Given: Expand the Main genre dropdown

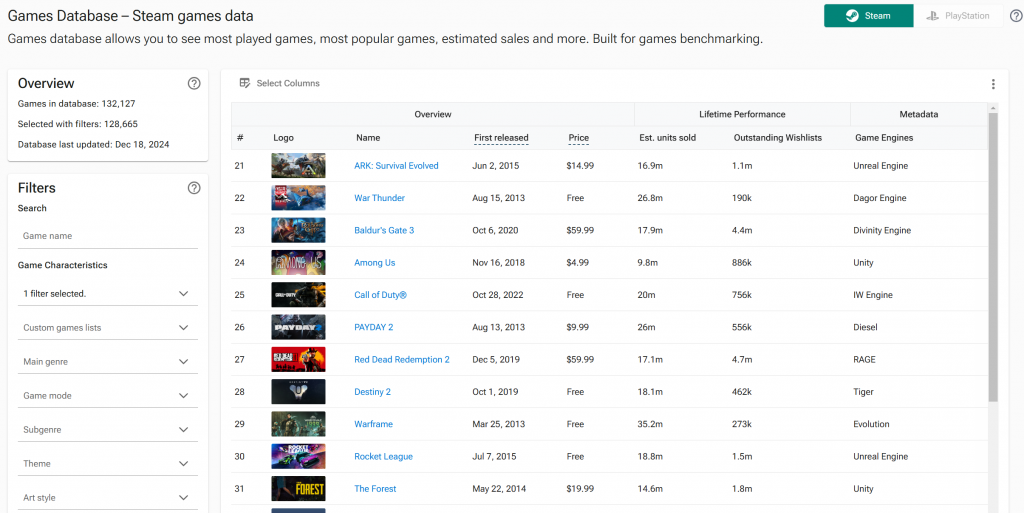Looking at the screenshot, I should point(108,362).
